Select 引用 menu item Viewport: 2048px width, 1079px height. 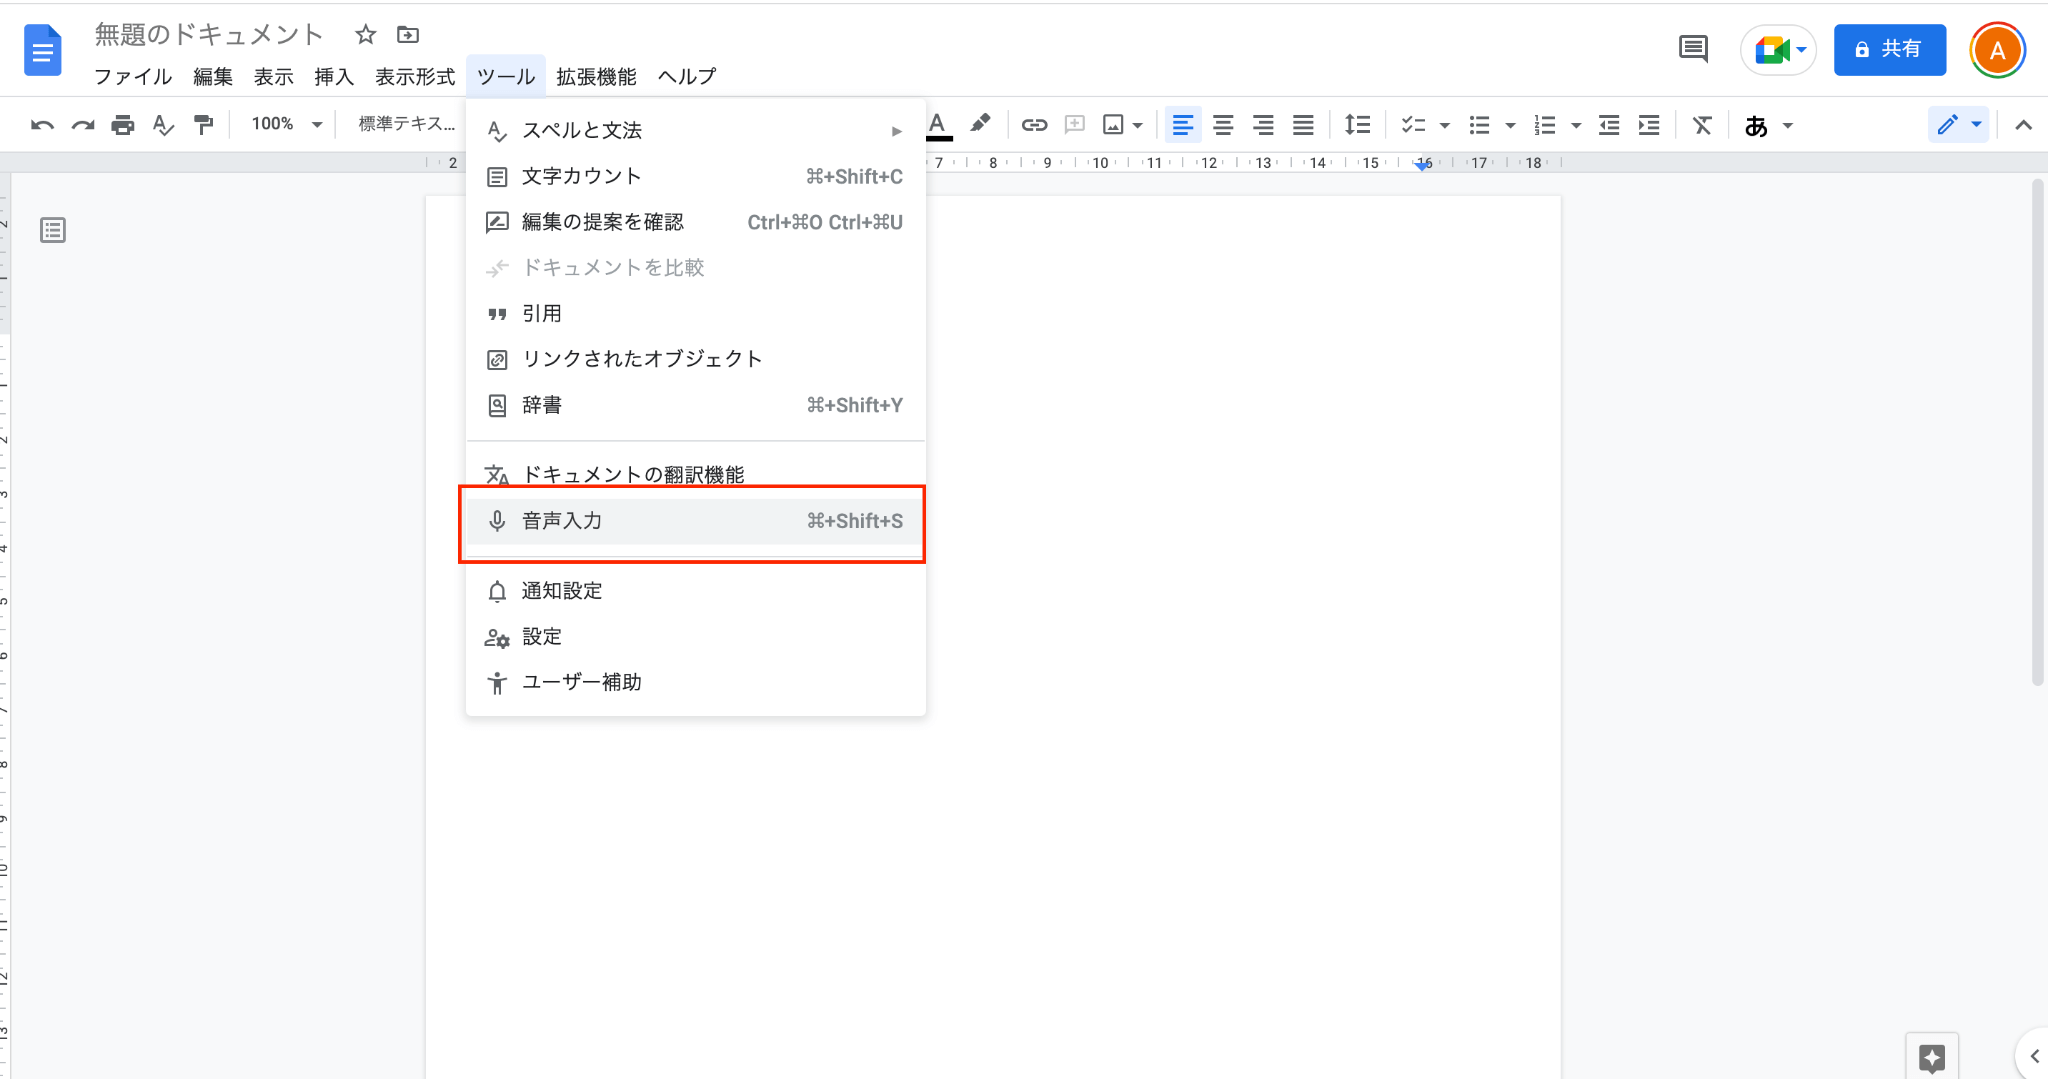pos(695,314)
